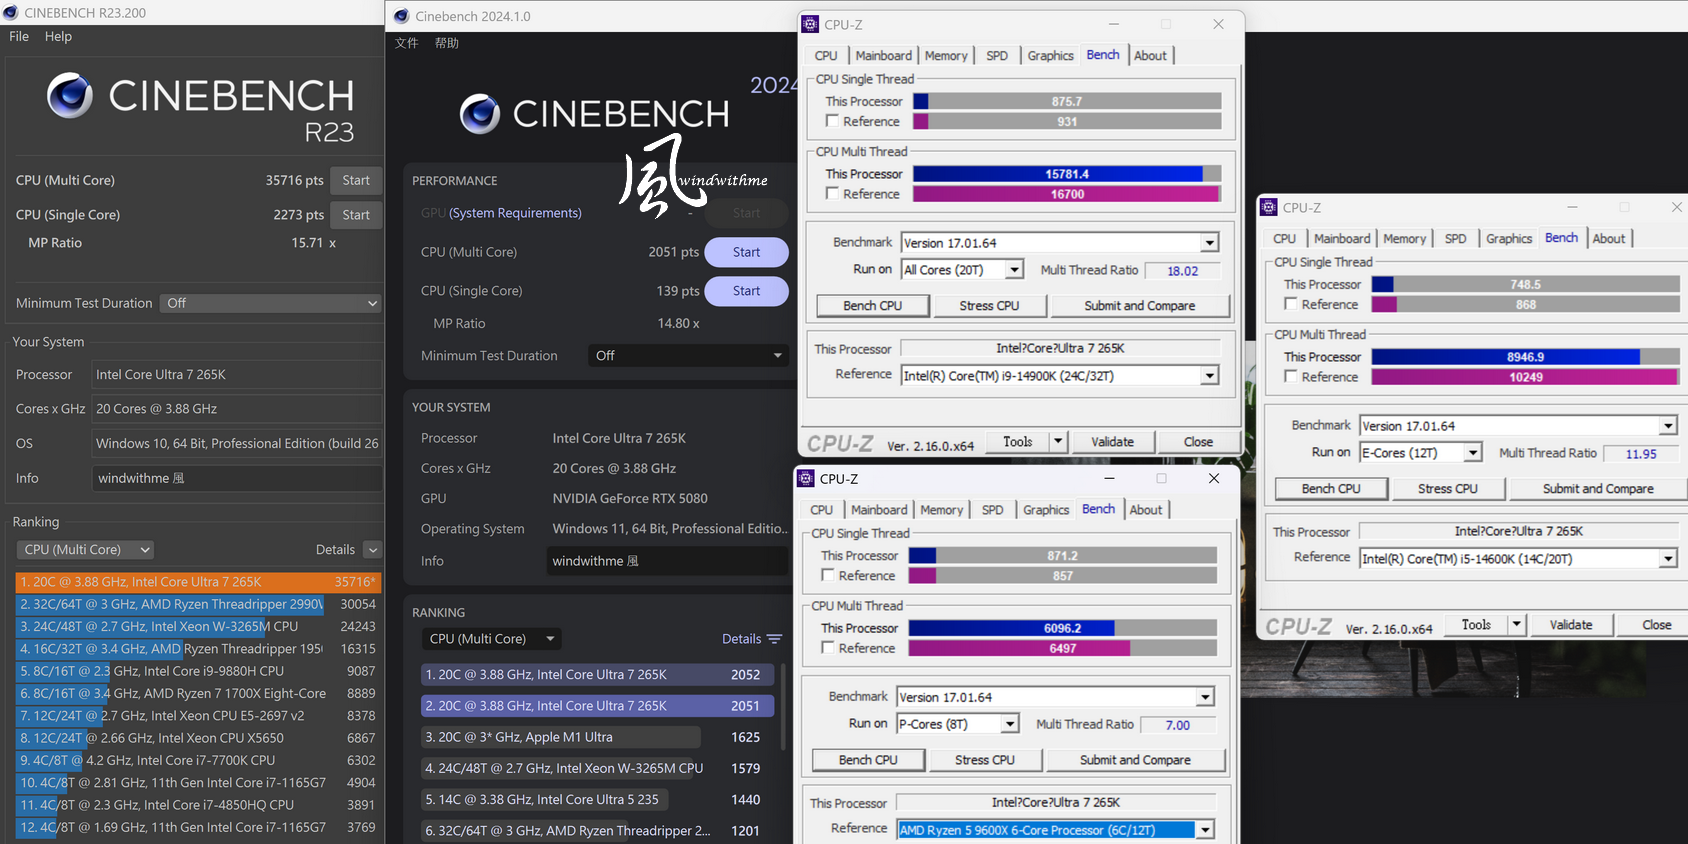Tick Multi Thread Reference checkbox in E-Cores CPU-Z
The width and height of the screenshot is (1688, 844).
point(1290,377)
